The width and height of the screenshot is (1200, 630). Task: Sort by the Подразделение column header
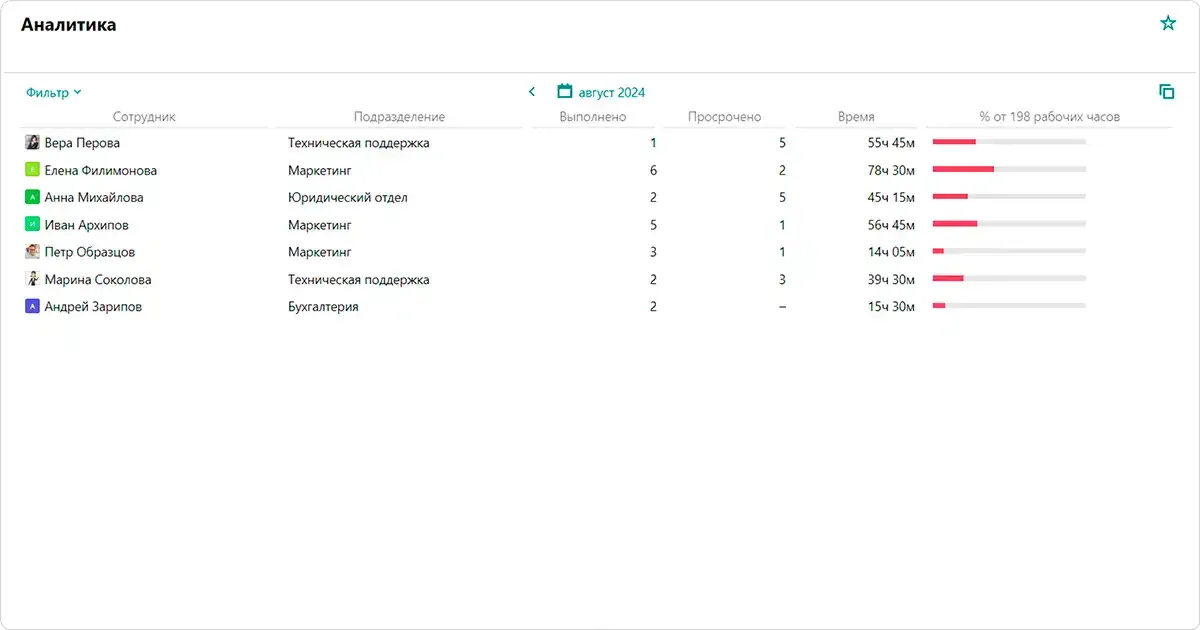[399, 117]
